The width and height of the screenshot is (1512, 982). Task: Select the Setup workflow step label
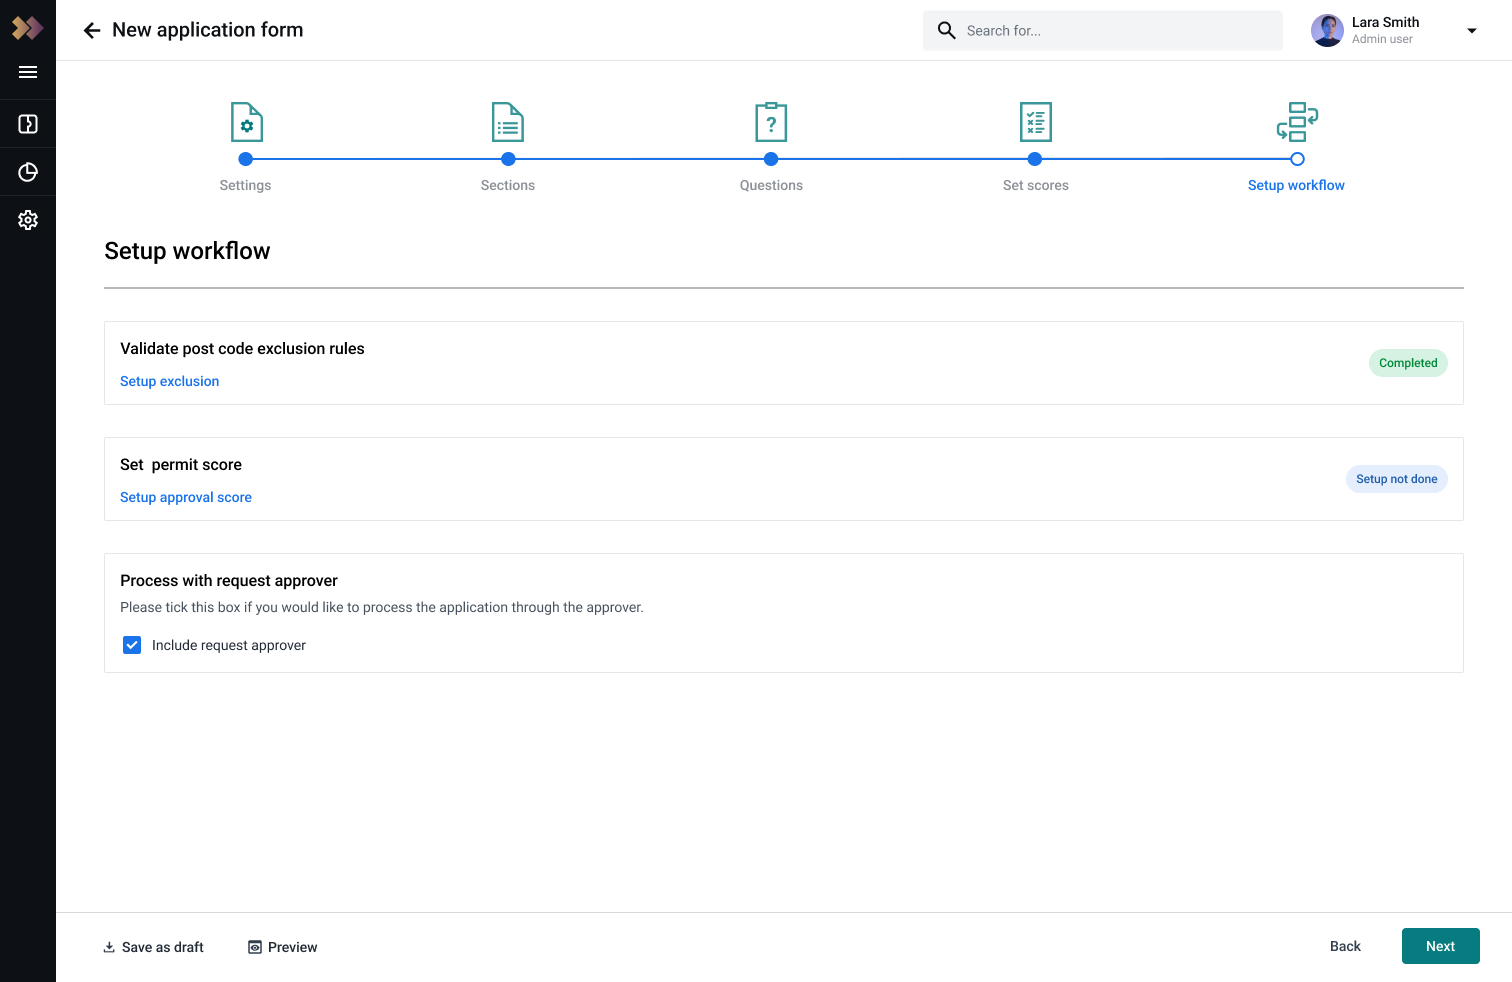[1296, 185]
